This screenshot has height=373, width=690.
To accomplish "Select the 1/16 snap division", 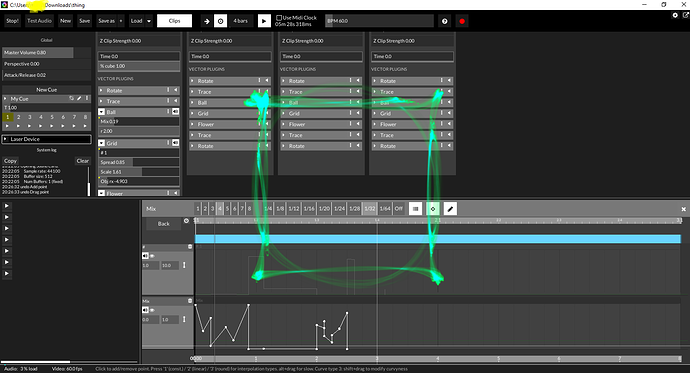I will 309,208.
